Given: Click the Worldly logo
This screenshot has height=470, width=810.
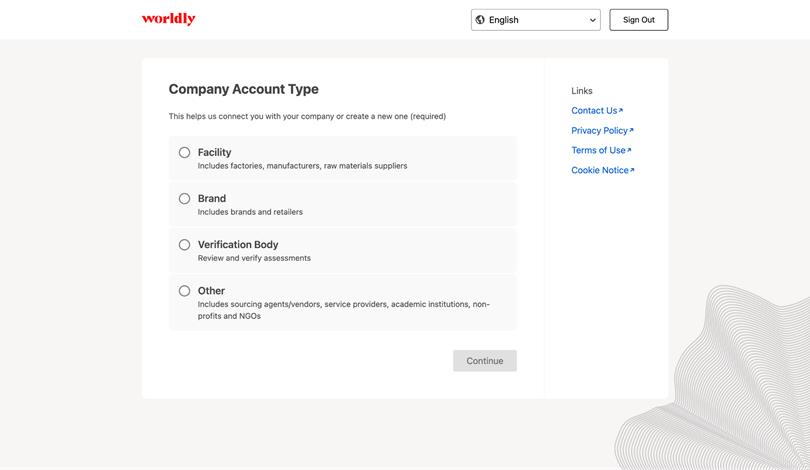Looking at the screenshot, I should click(x=168, y=19).
